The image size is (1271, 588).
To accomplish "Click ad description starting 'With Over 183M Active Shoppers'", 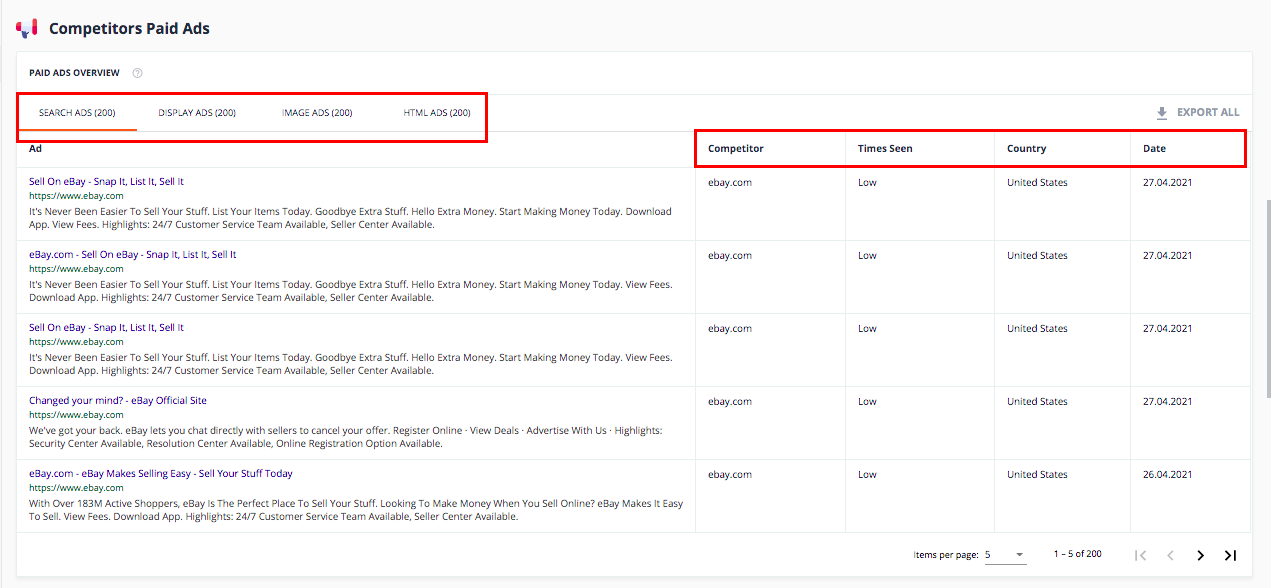I will tap(356, 510).
